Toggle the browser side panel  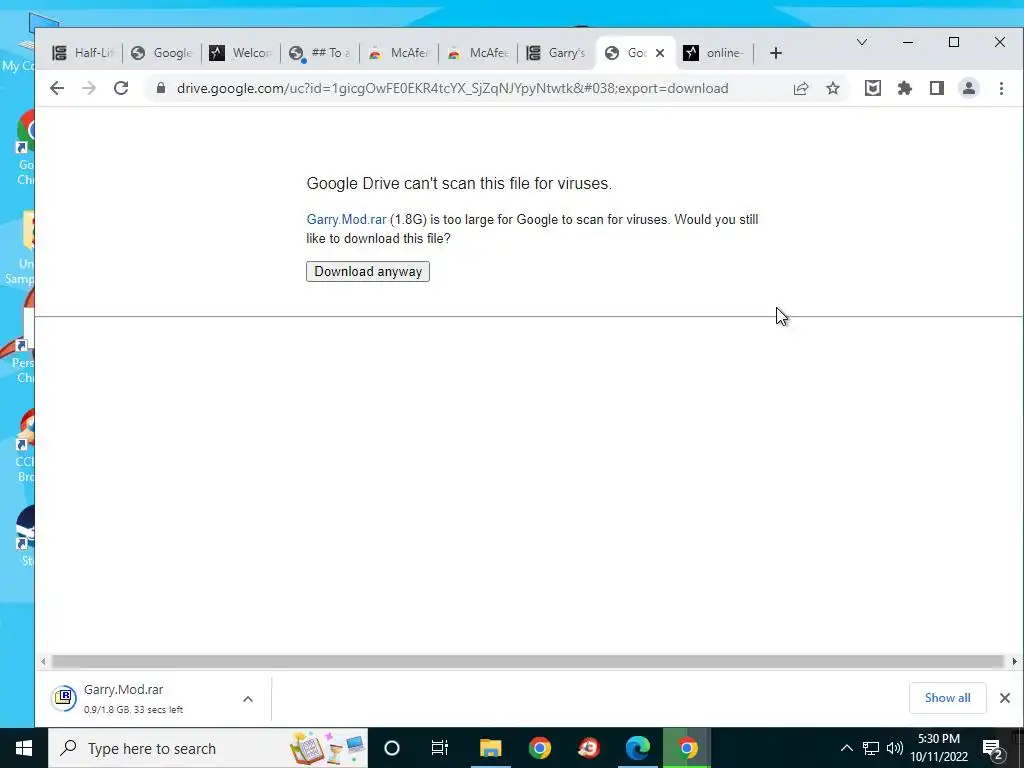(x=936, y=88)
